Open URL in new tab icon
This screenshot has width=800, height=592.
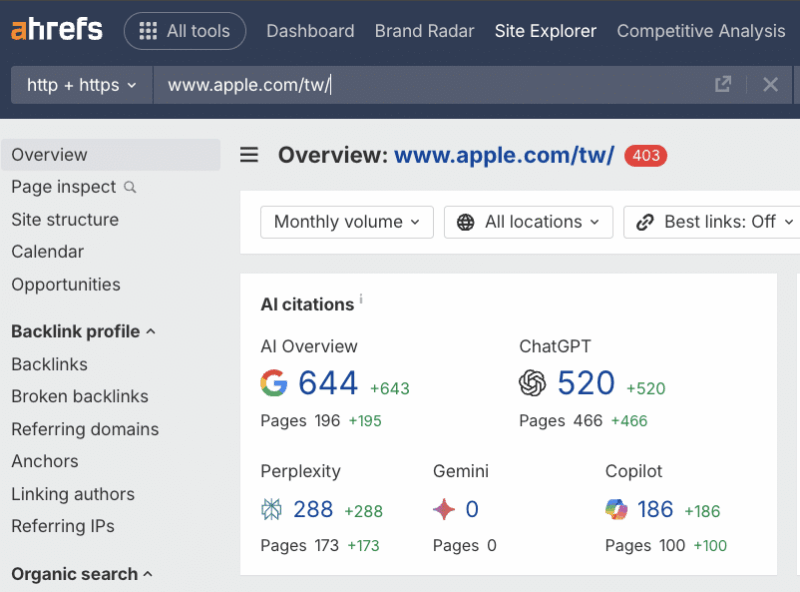723,84
